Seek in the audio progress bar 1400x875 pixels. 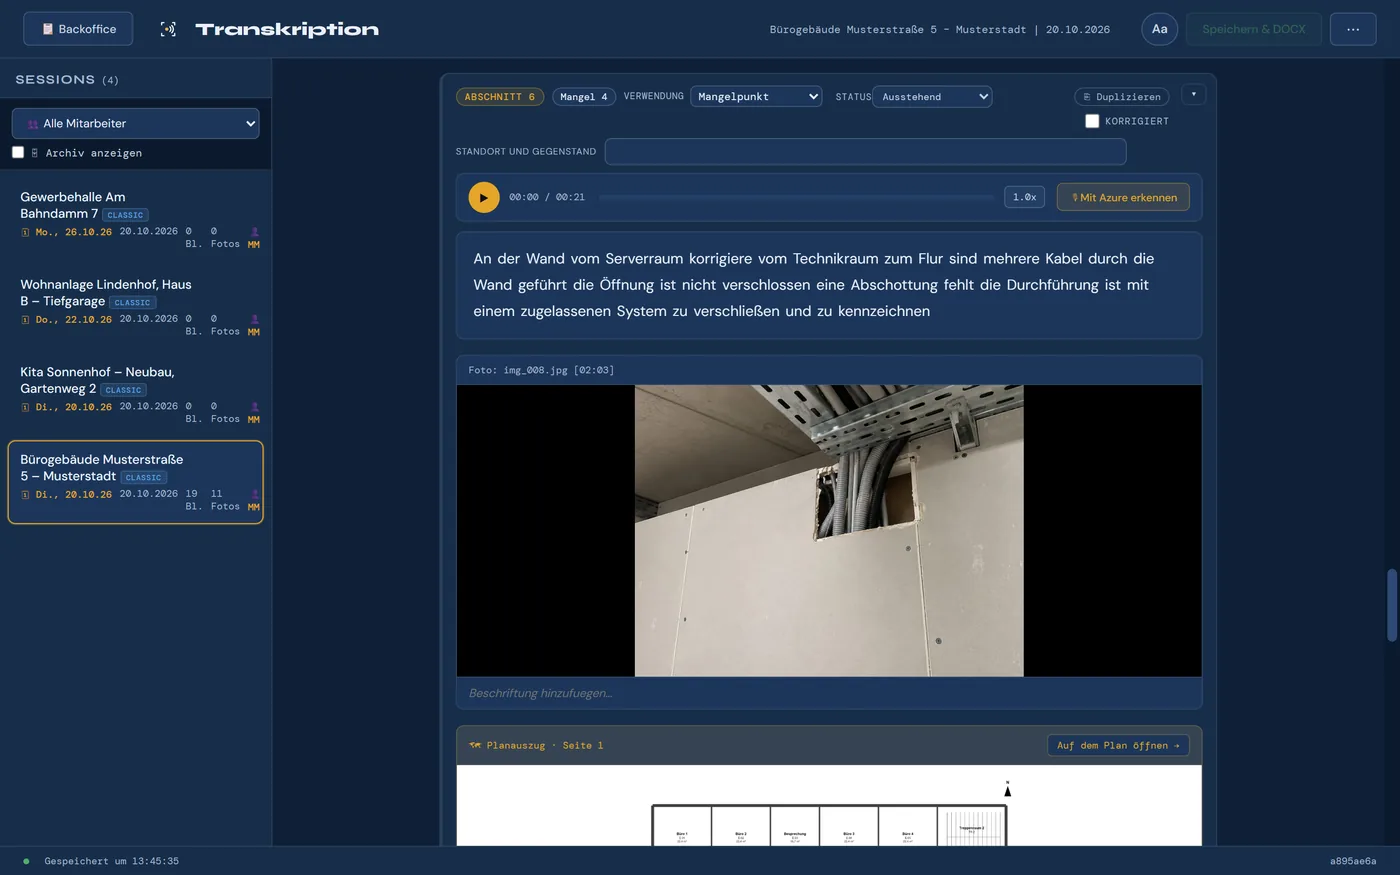click(x=796, y=197)
